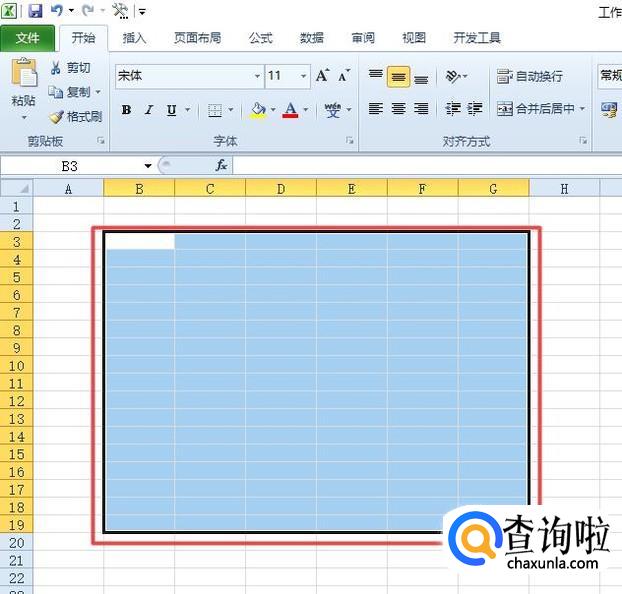Expand the underline style dropdown arrow
622x594 pixels.
188,110
